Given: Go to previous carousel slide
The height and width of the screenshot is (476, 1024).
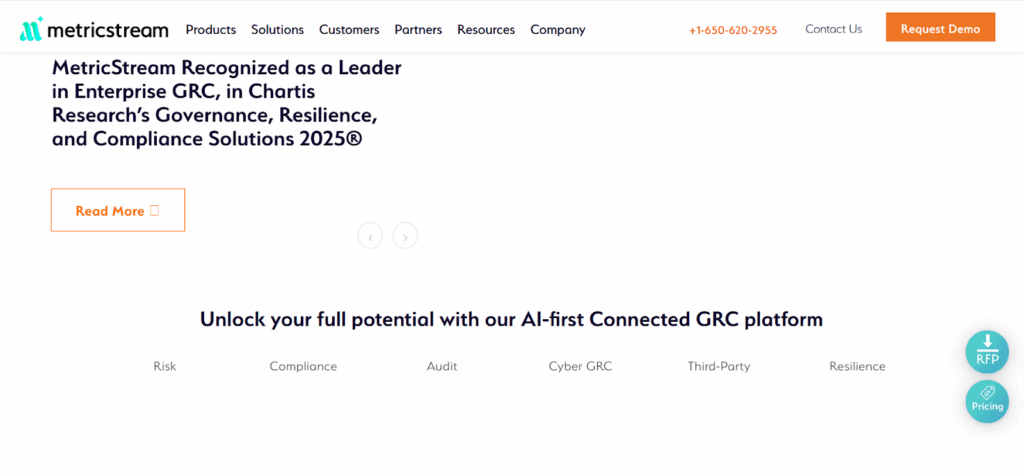Looking at the screenshot, I should pyautogui.click(x=370, y=236).
